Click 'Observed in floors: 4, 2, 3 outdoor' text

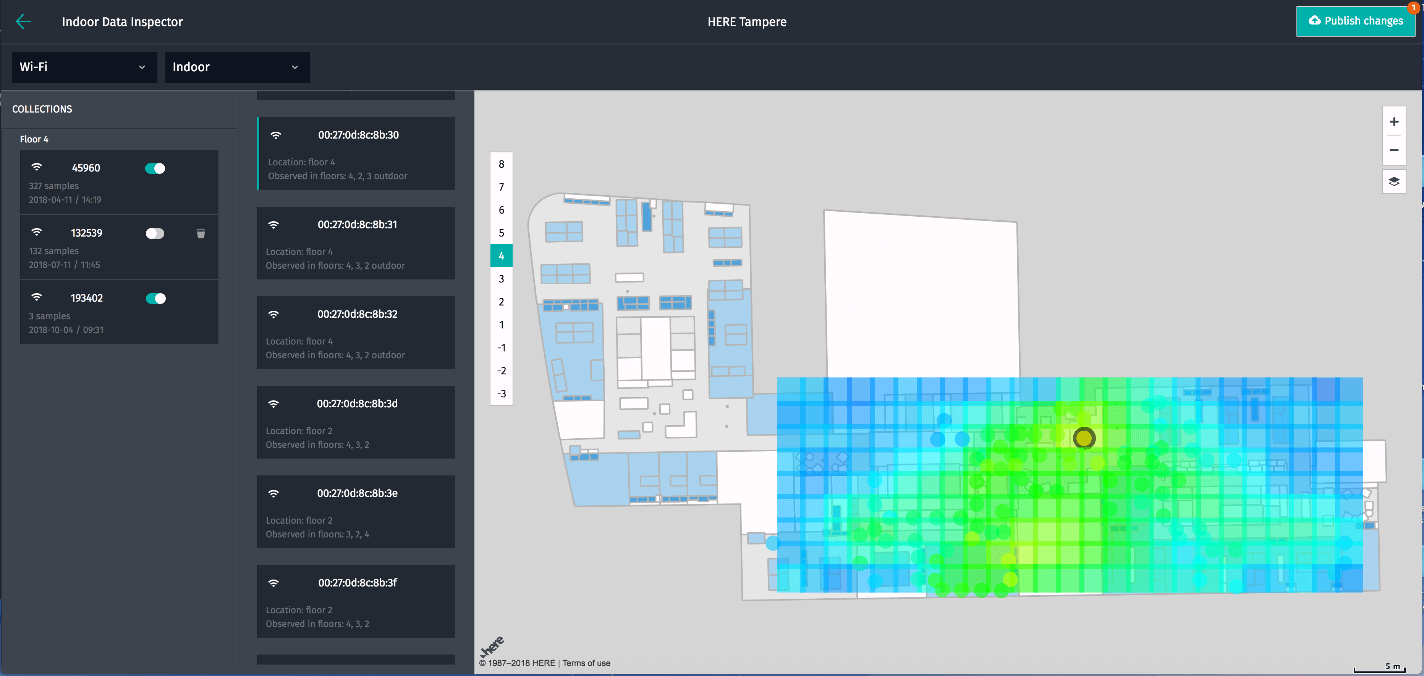click(x=337, y=176)
